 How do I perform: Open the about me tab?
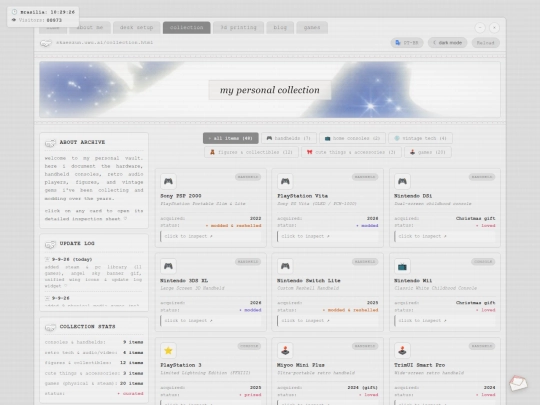point(90,28)
